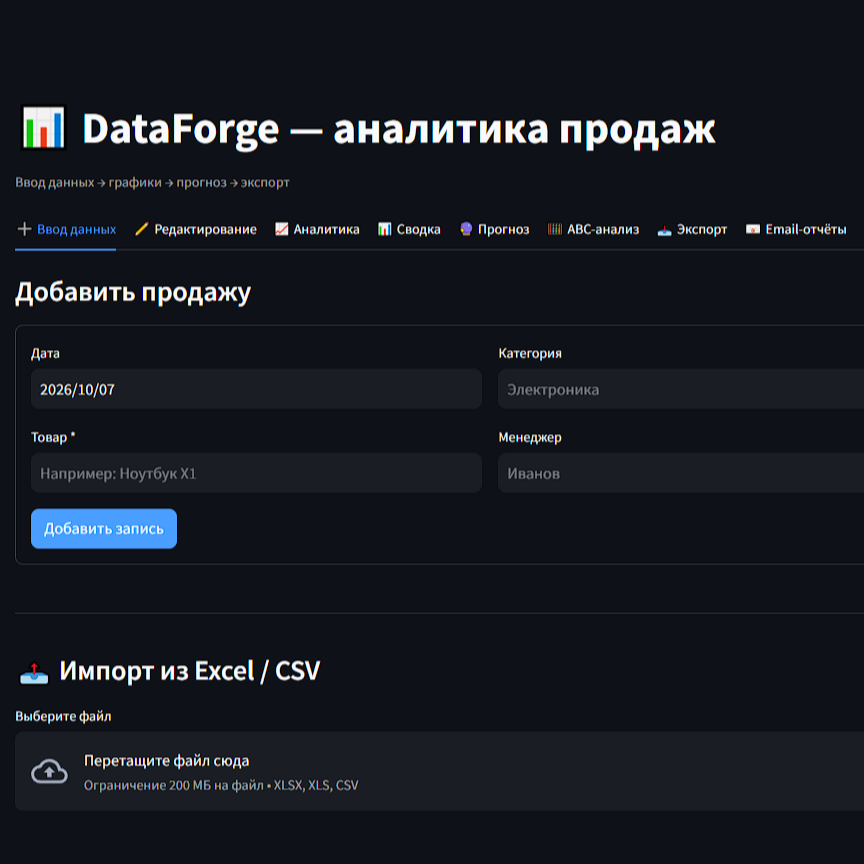
Task: Click the Товар input field
Action: pos(256,473)
